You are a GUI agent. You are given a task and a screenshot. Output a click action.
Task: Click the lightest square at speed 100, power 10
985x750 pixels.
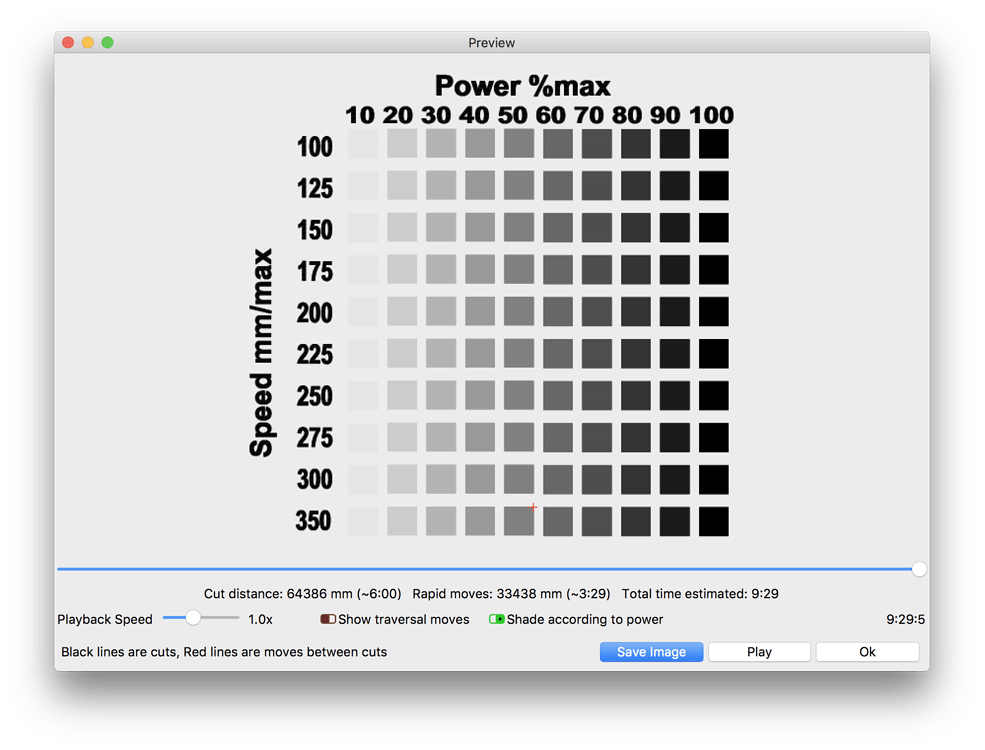tap(363, 144)
